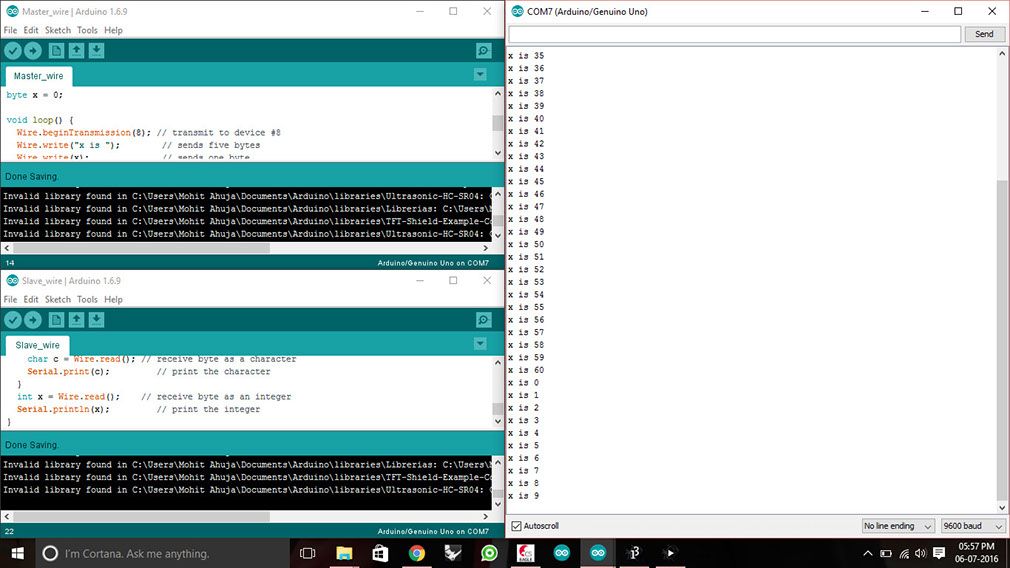This screenshot has width=1010, height=568.
Task: Open Serial Monitor from Master_wire window
Action: pyautogui.click(x=483, y=51)
